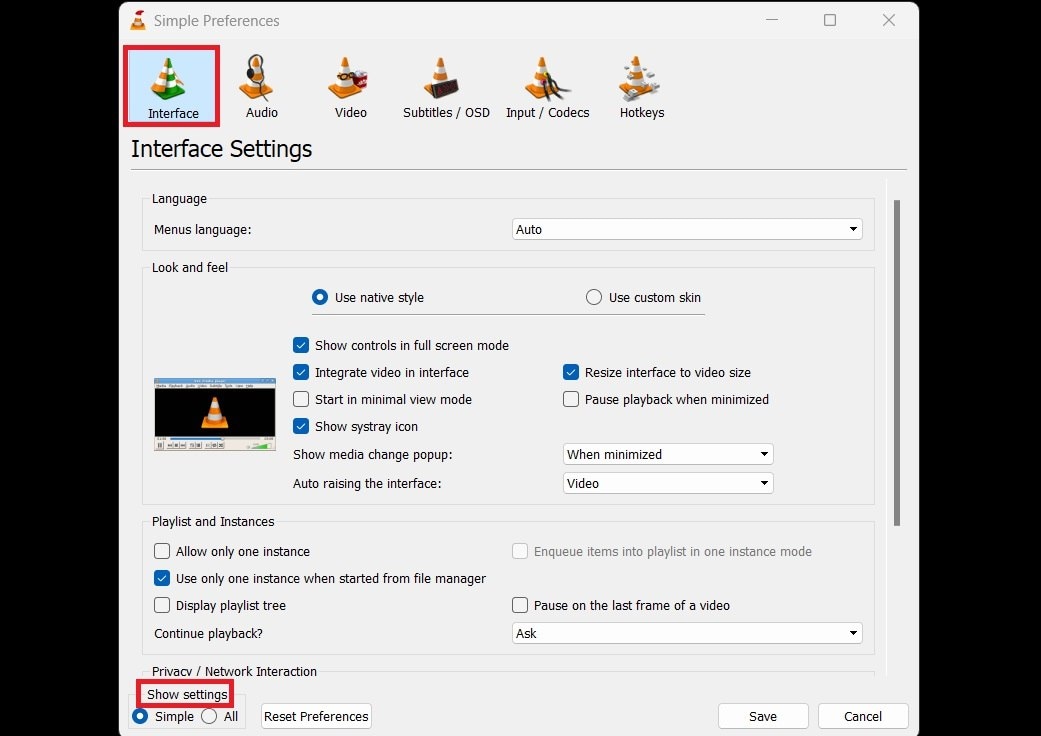This screenshot has height=736, width=1041.
Task: Click the Simple Preferences window title
Action: coord(216,21)
